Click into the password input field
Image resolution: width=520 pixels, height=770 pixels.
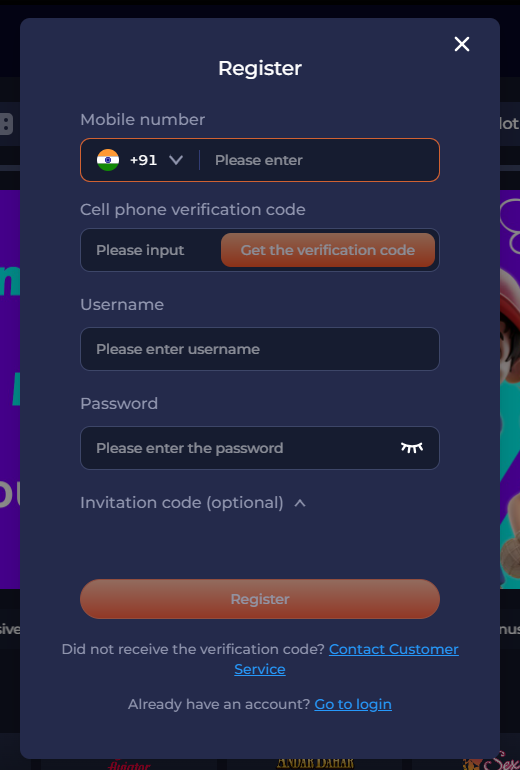(241, 448)
